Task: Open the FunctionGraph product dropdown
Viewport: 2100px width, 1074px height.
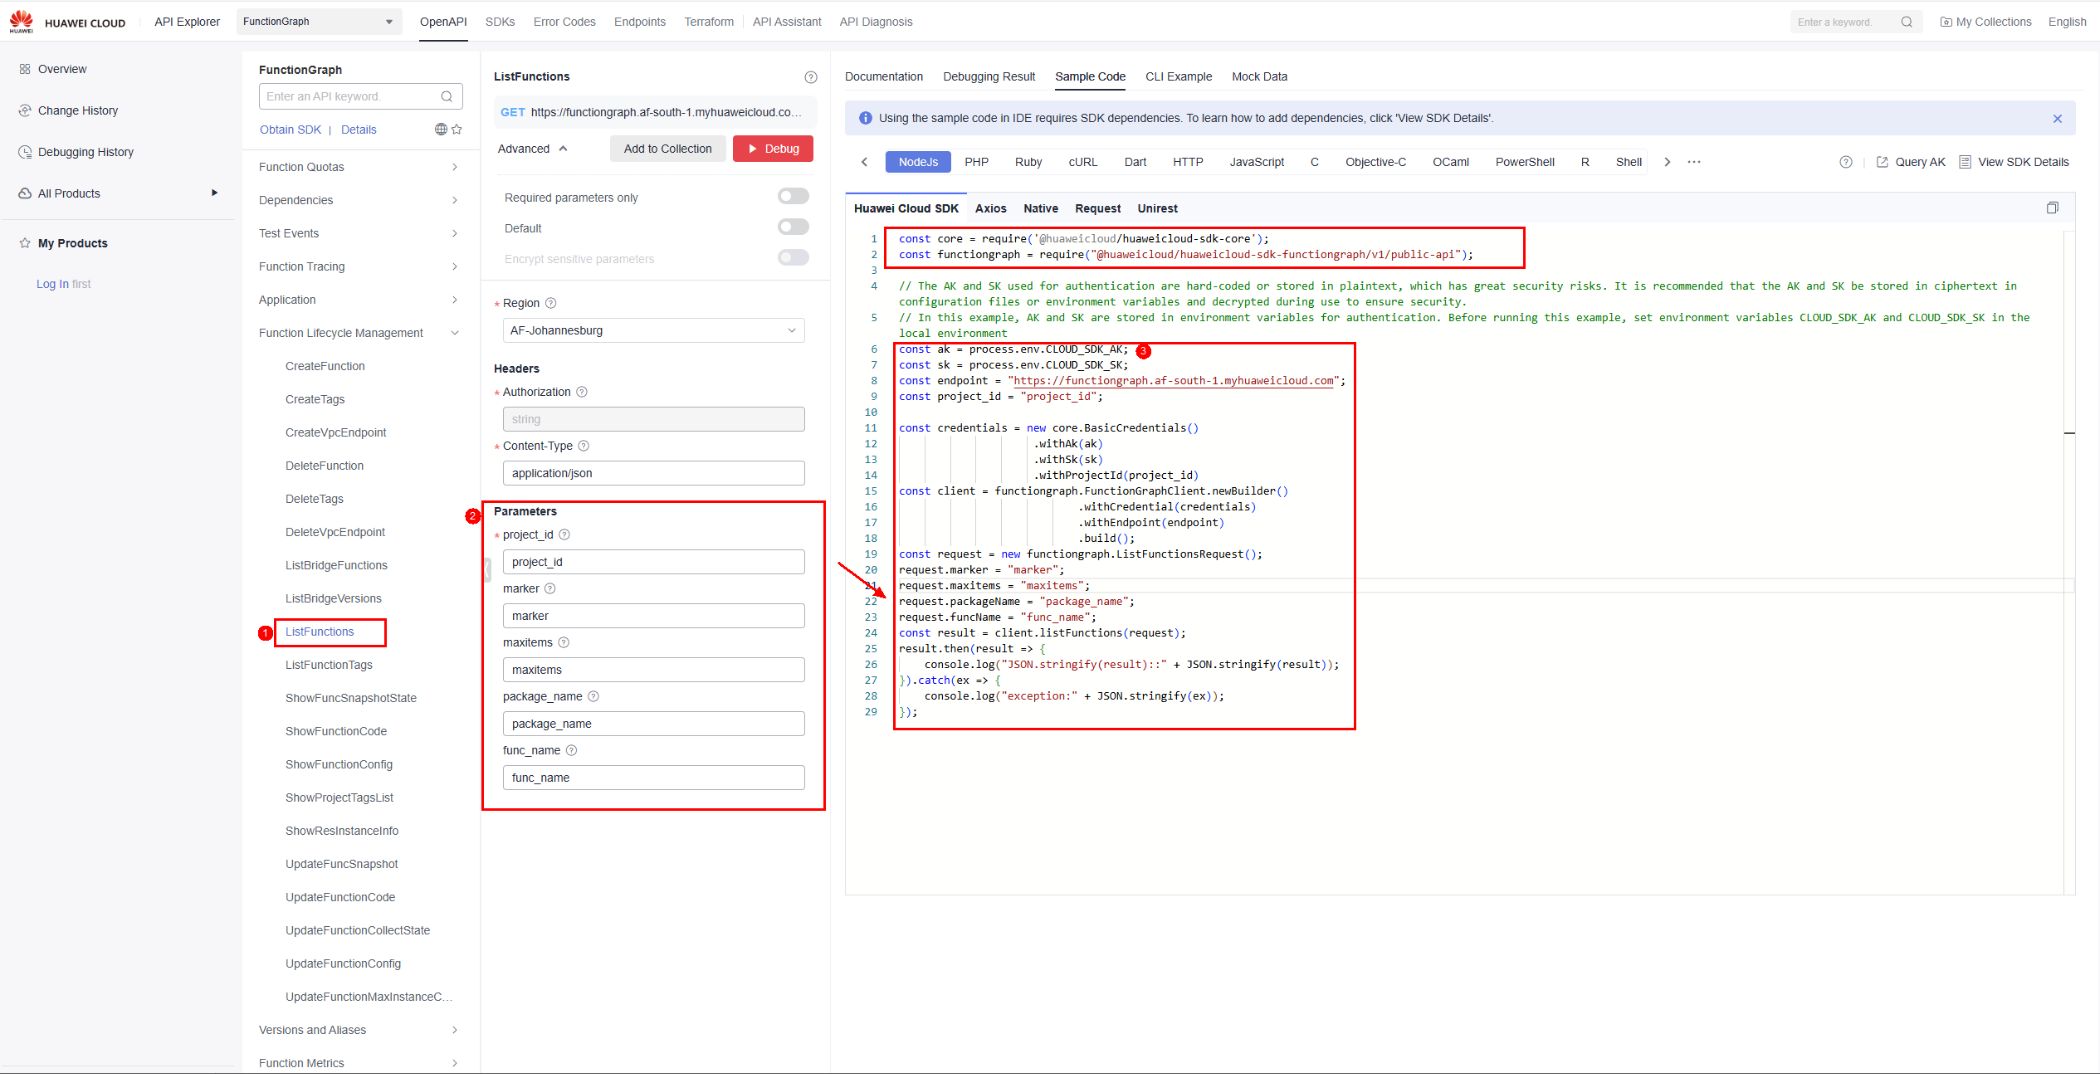Action: (x=318, y=22)
